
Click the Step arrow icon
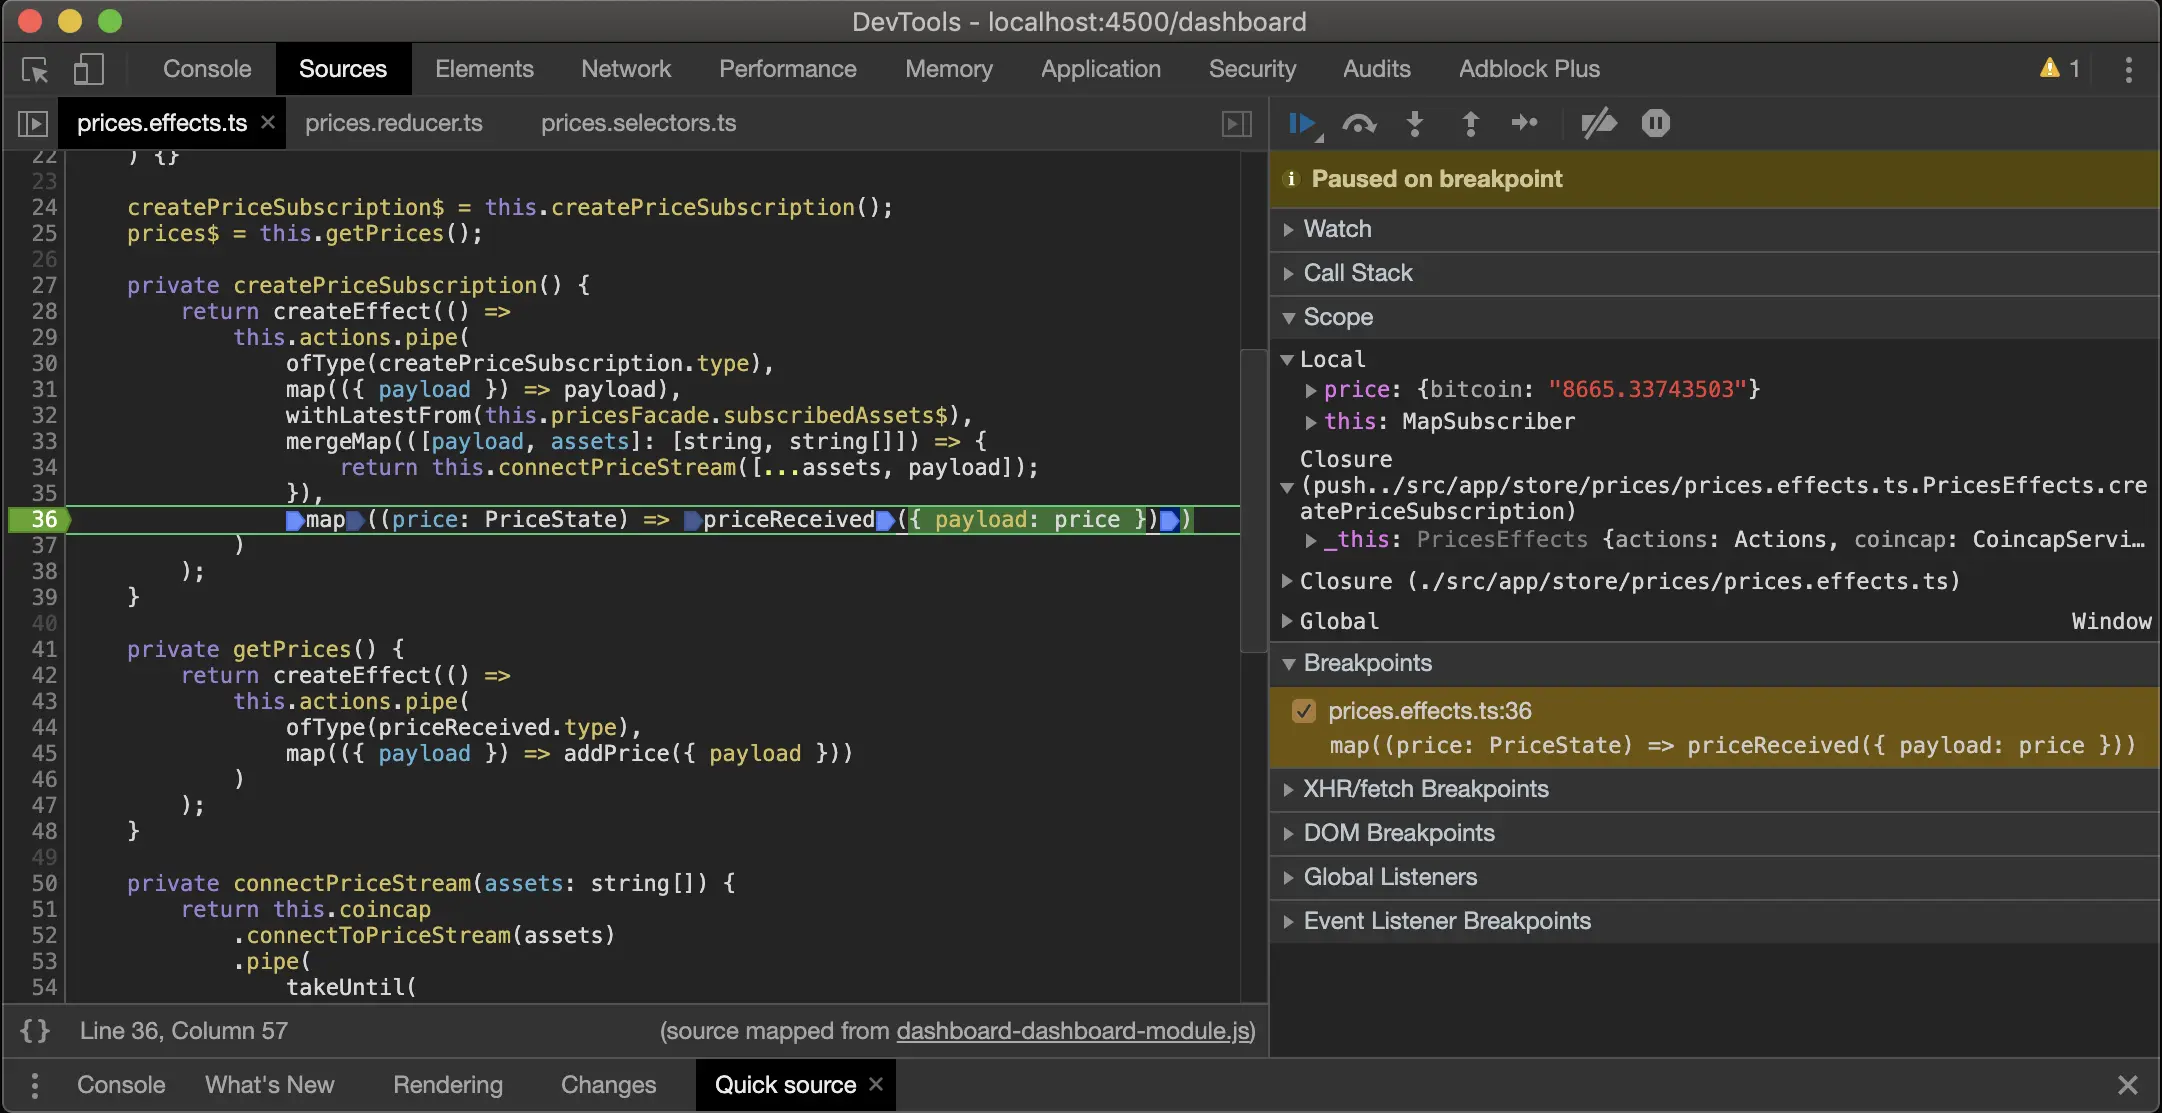click(x=1525, y=123)
